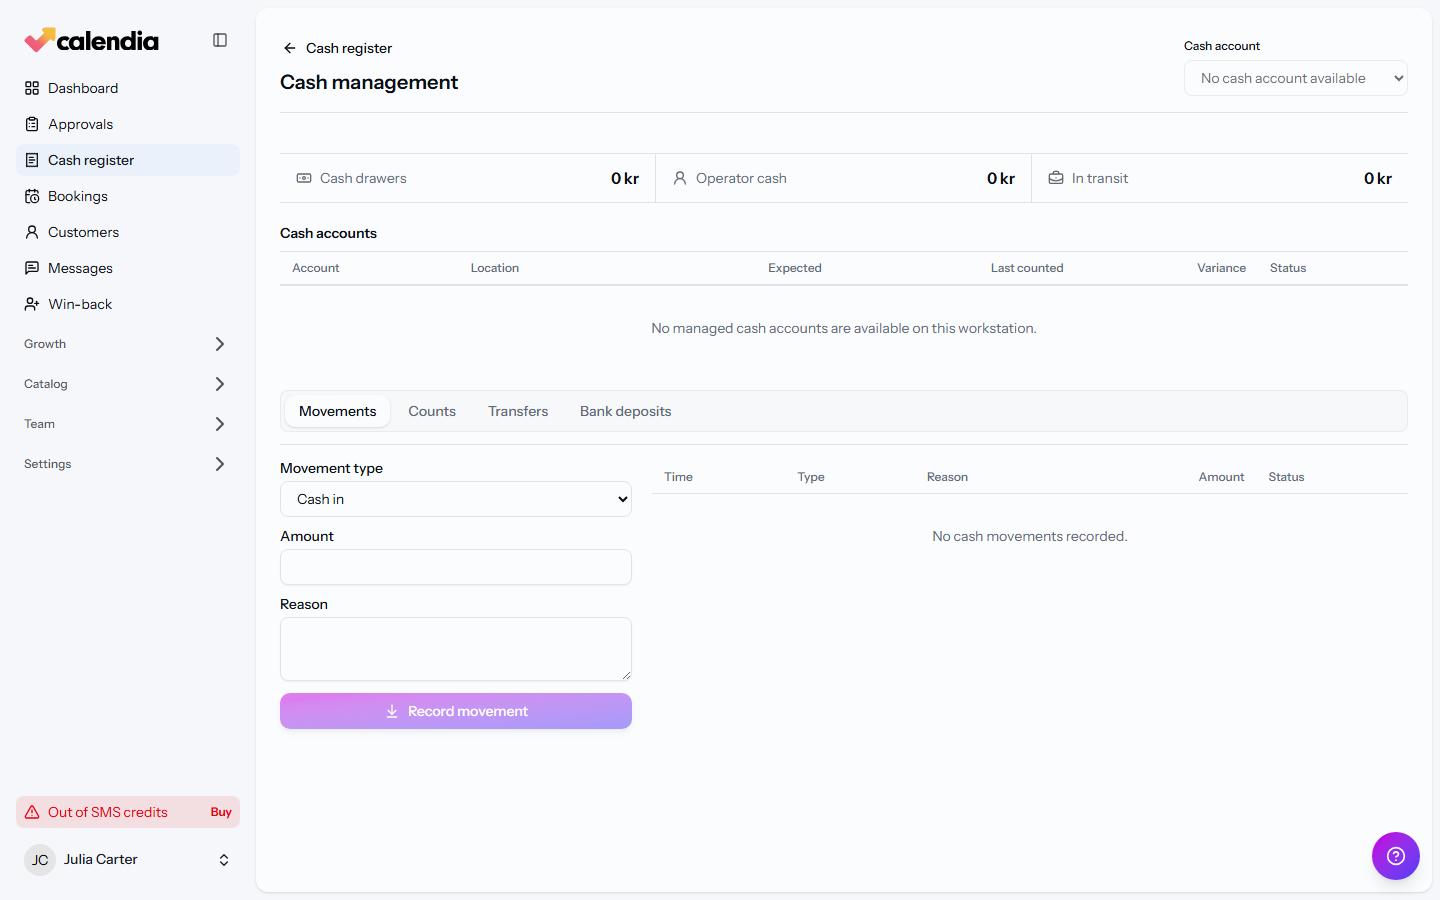Open Messages via its chat icon
The image size is (1440, 900).
(32, 268)
